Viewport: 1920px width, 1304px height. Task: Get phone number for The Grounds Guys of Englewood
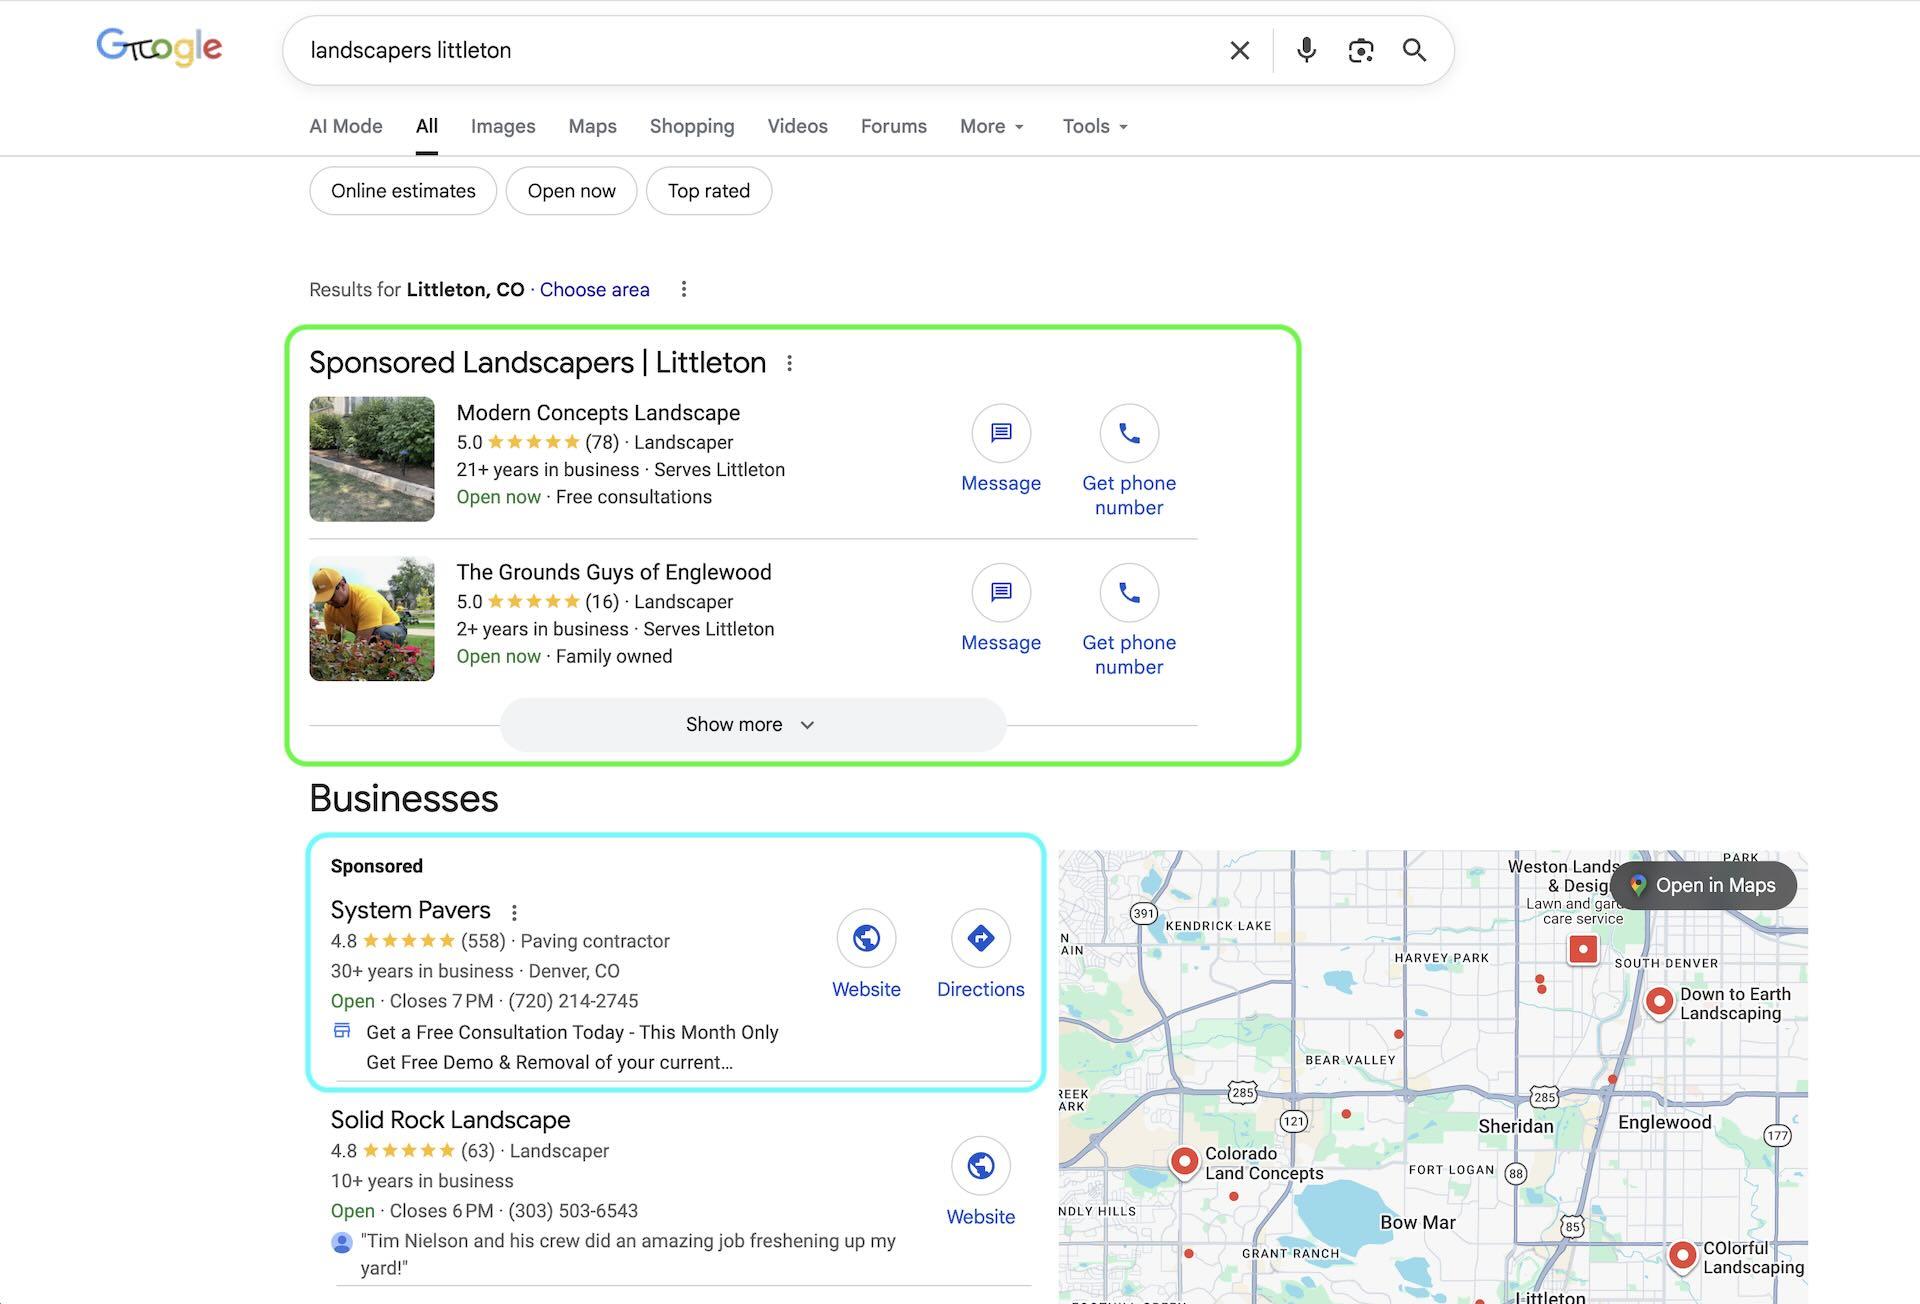point(1129,593)
